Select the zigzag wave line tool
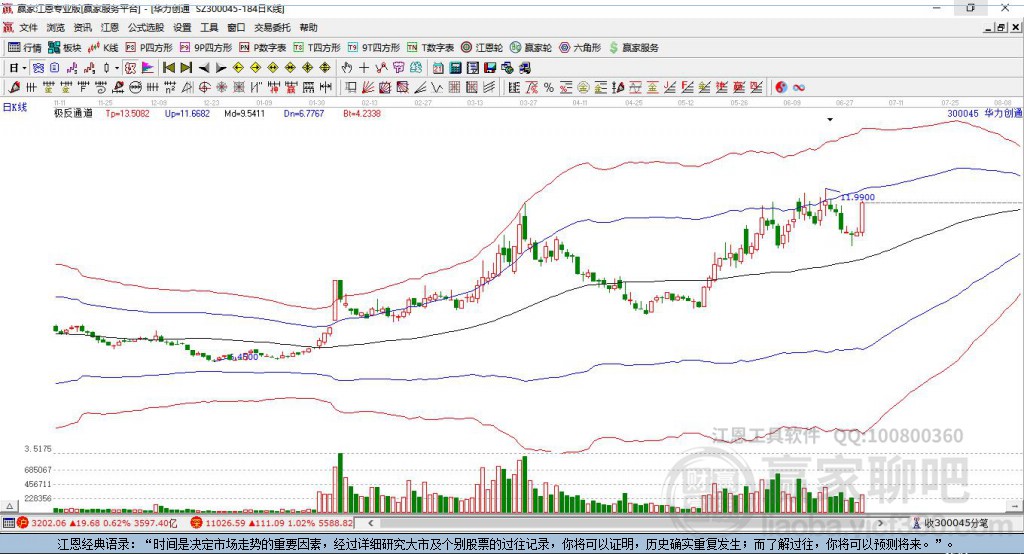Image resolution: width=1024 pixels, height=554 pixels. pyautogui.click(x=437, y=88)
